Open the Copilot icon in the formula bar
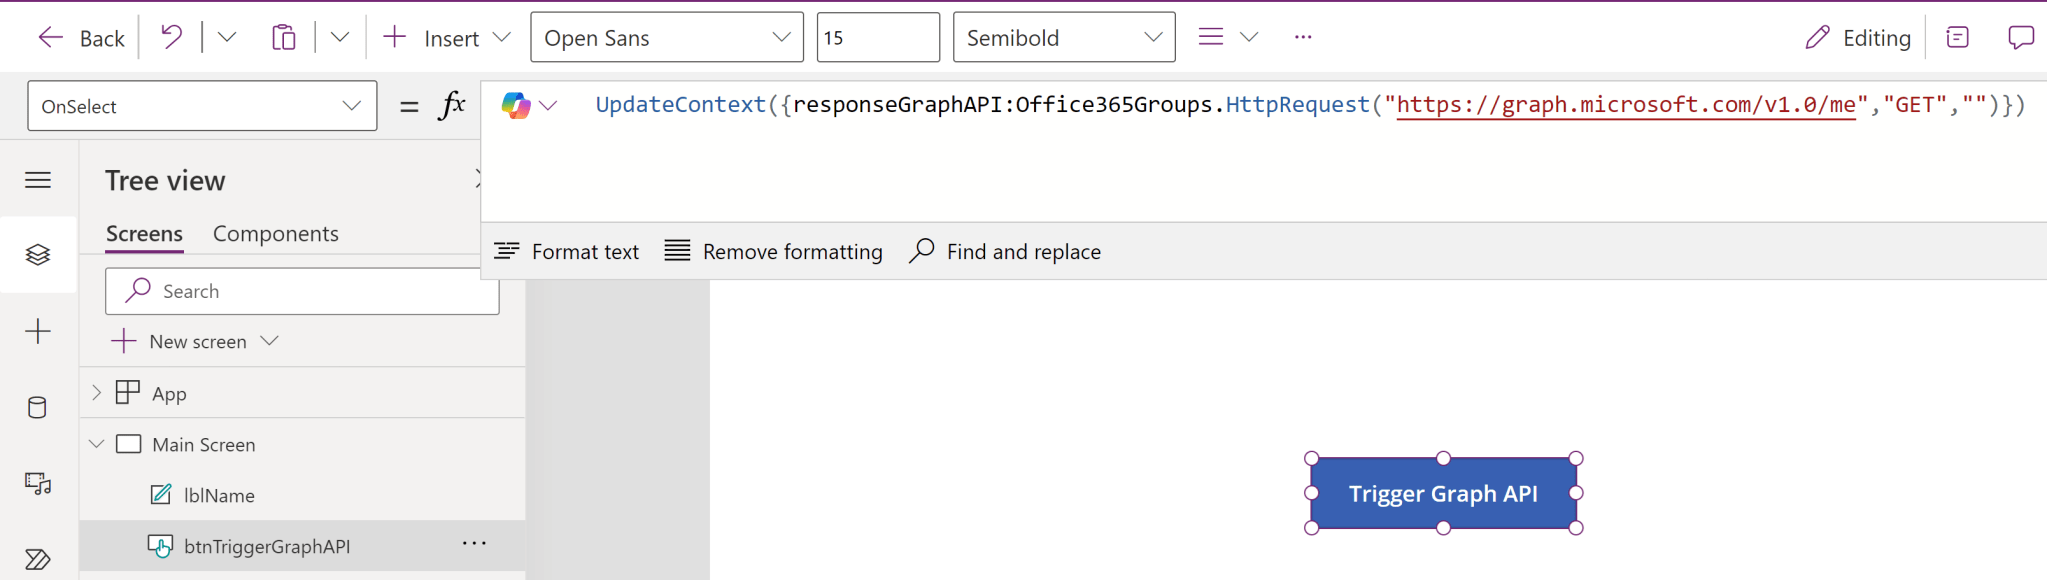Image resolution: width=2047 pixels, height=580 pixels. pyautogui.click(x=516, y=105)
